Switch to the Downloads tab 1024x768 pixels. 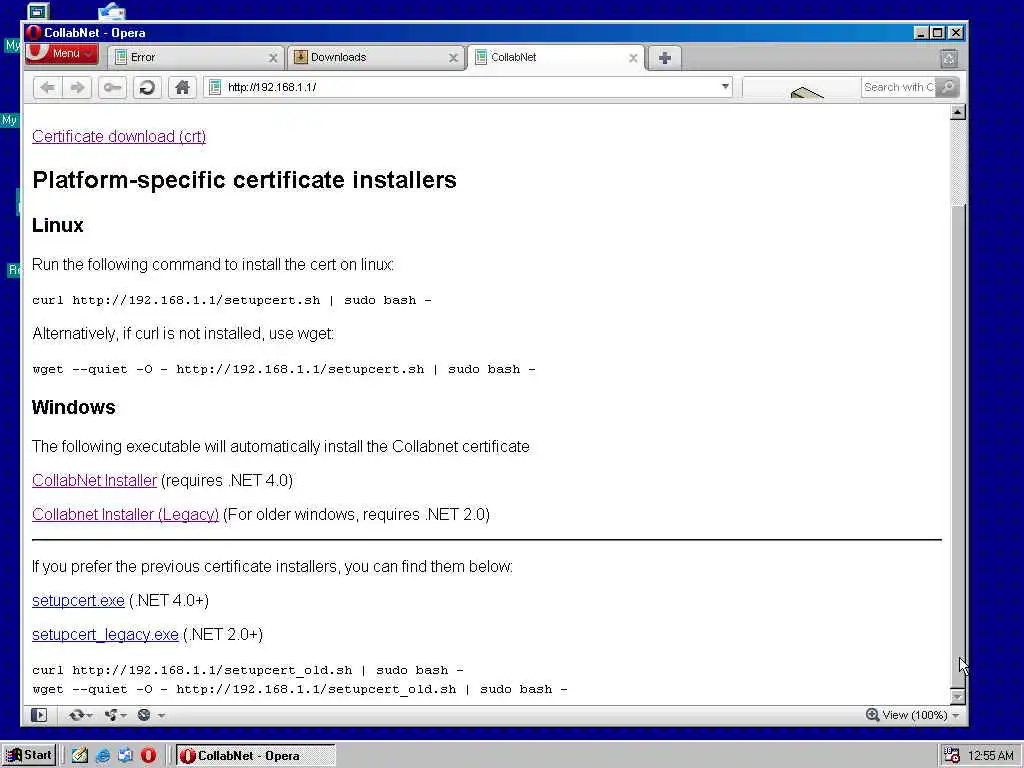376,57
